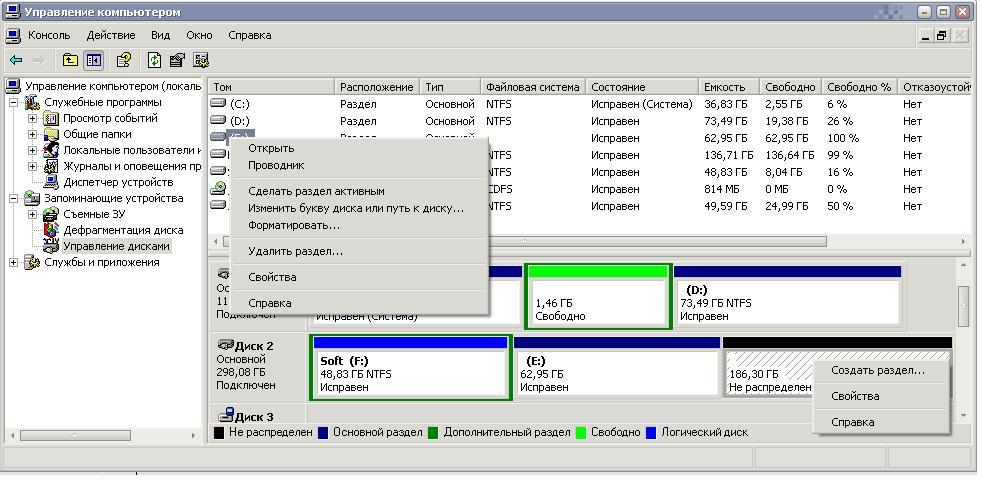
Task: Collapse the Запоминающие устройства node
Action: [14, 199]
